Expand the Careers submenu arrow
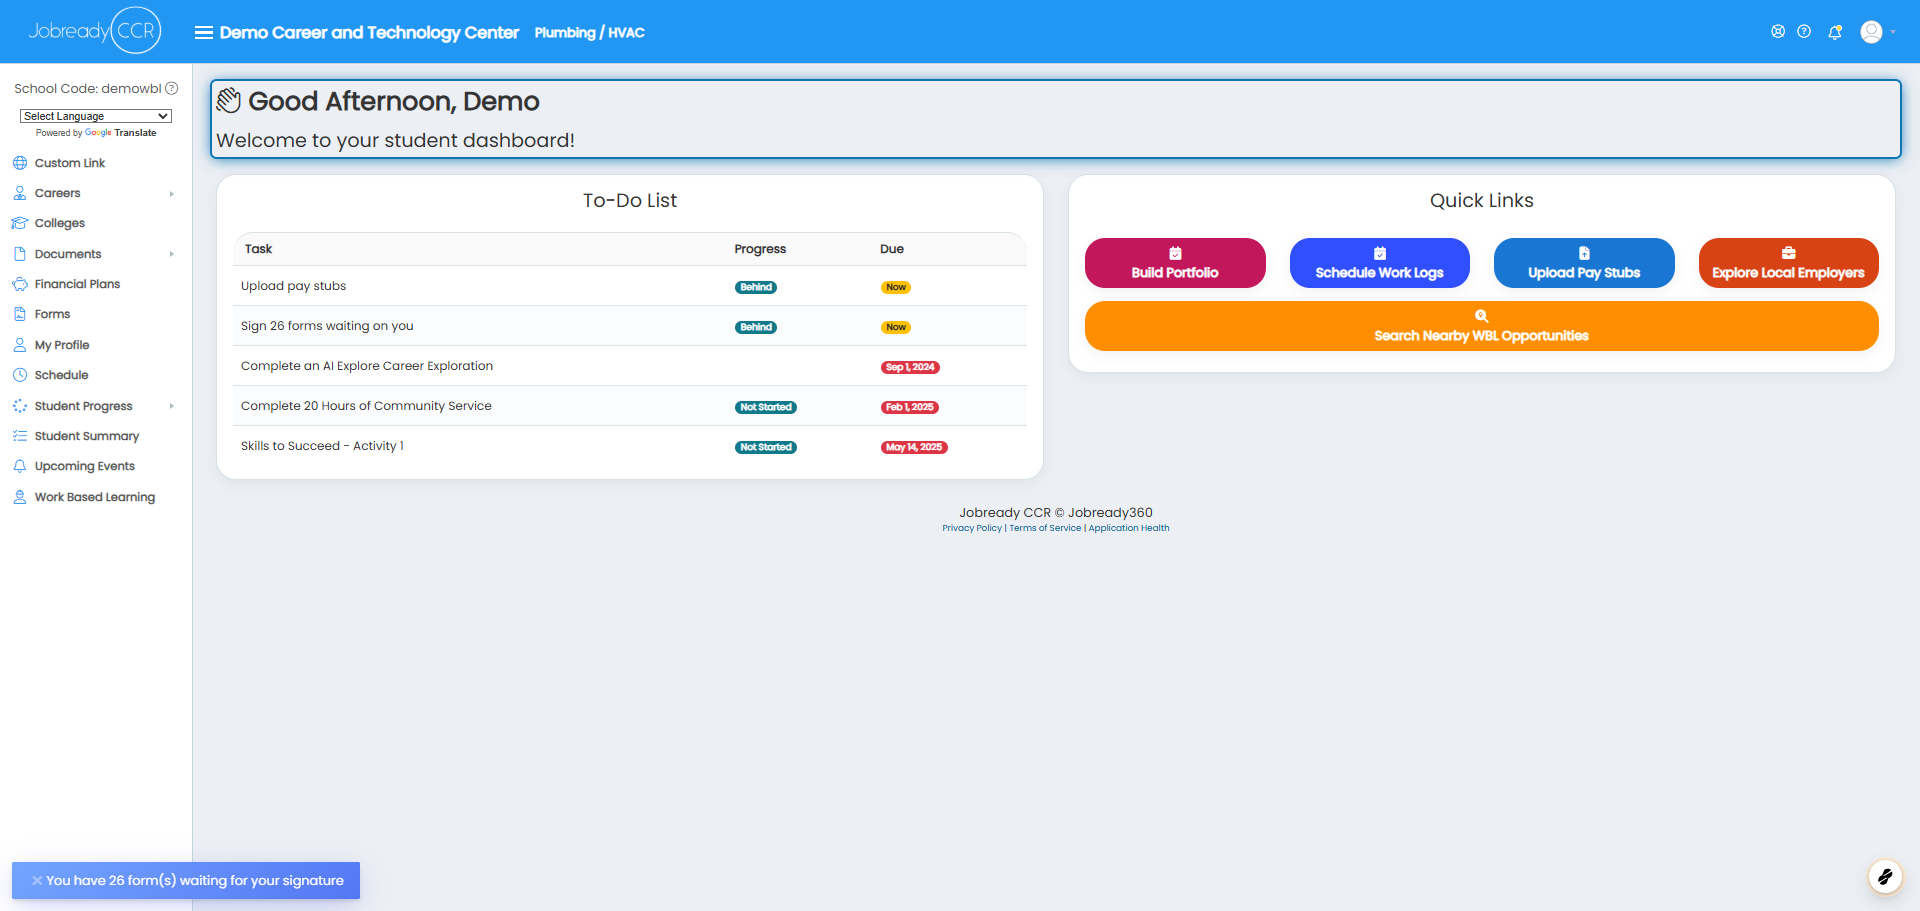 click(x=172, y=194)
